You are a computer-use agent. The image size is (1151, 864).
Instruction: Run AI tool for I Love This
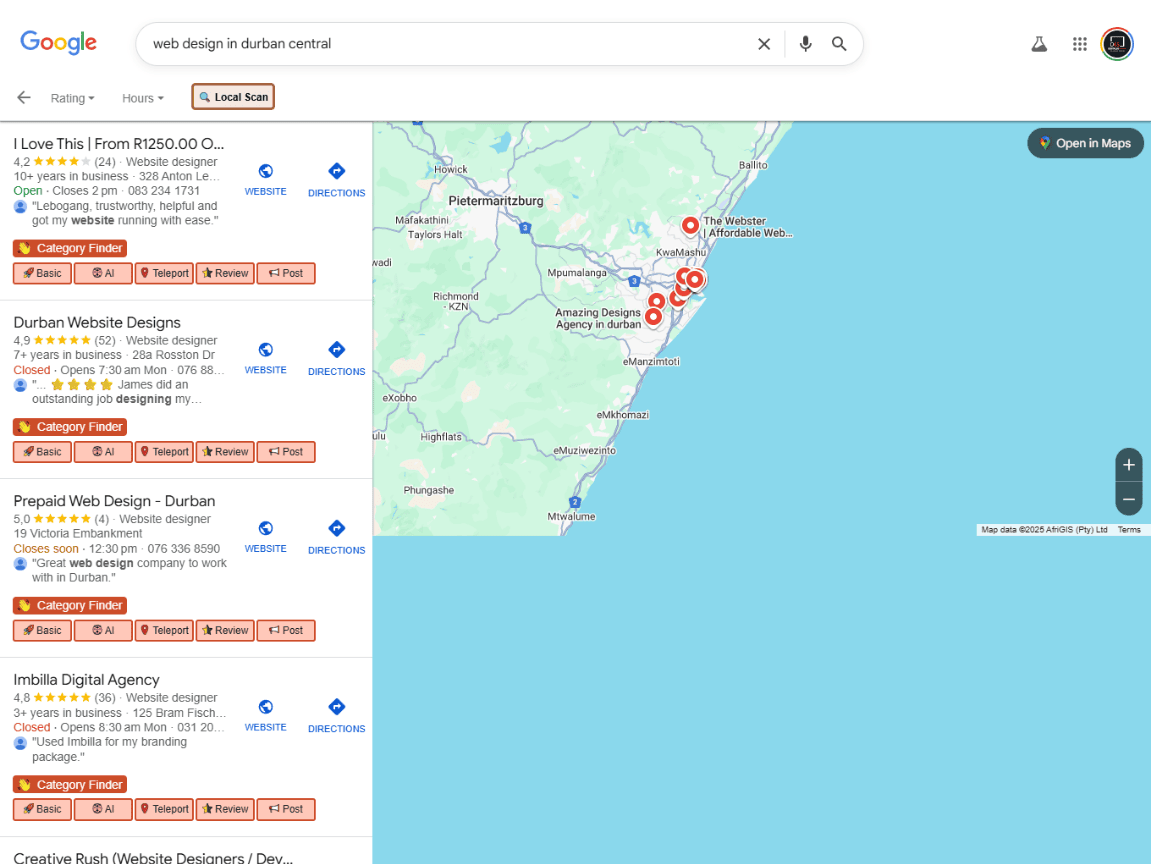[103, 273]
